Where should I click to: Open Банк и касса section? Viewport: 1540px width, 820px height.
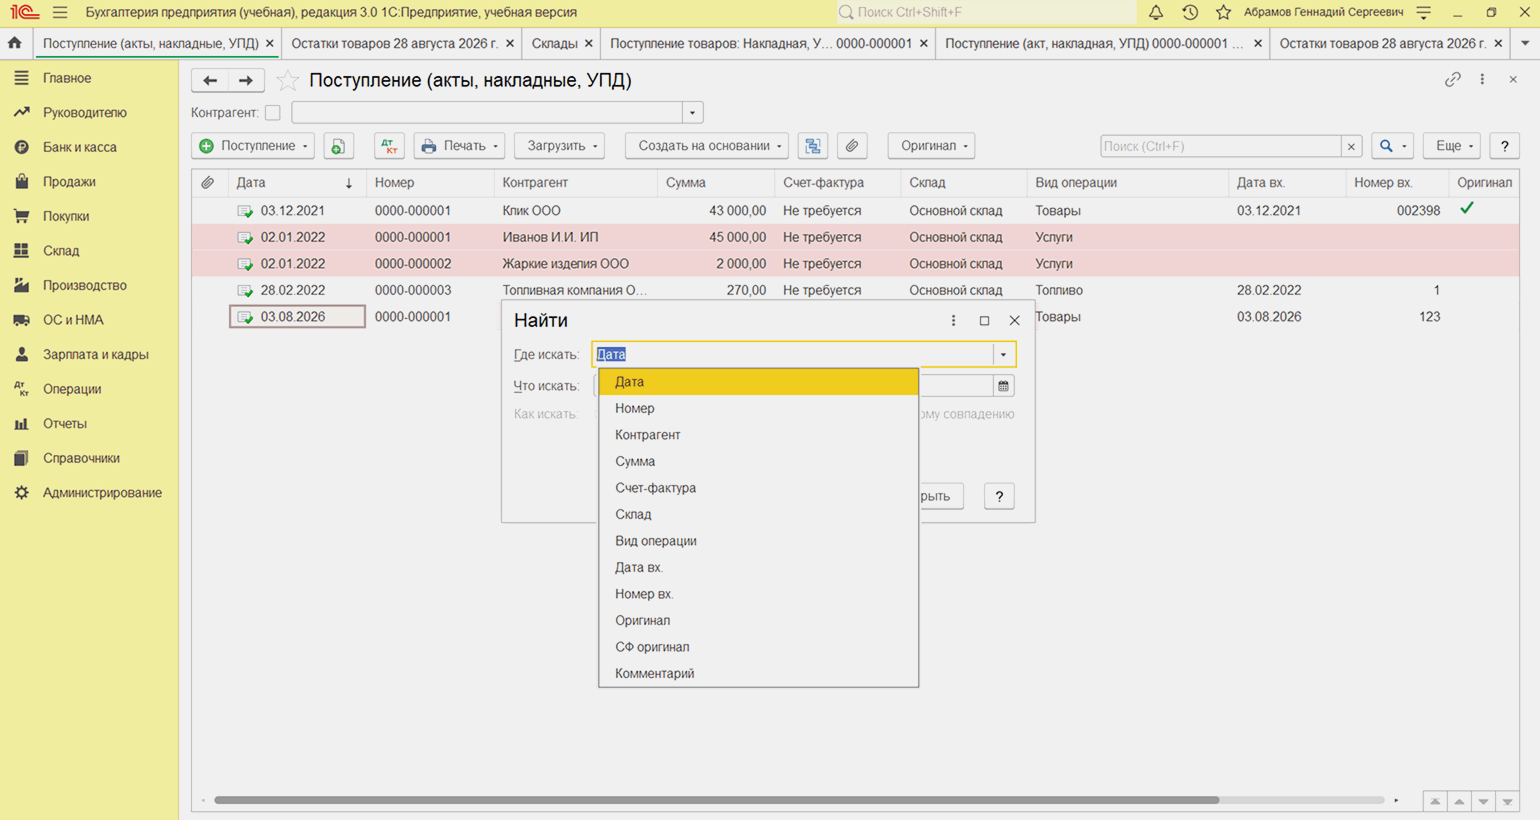coord(80,147)
